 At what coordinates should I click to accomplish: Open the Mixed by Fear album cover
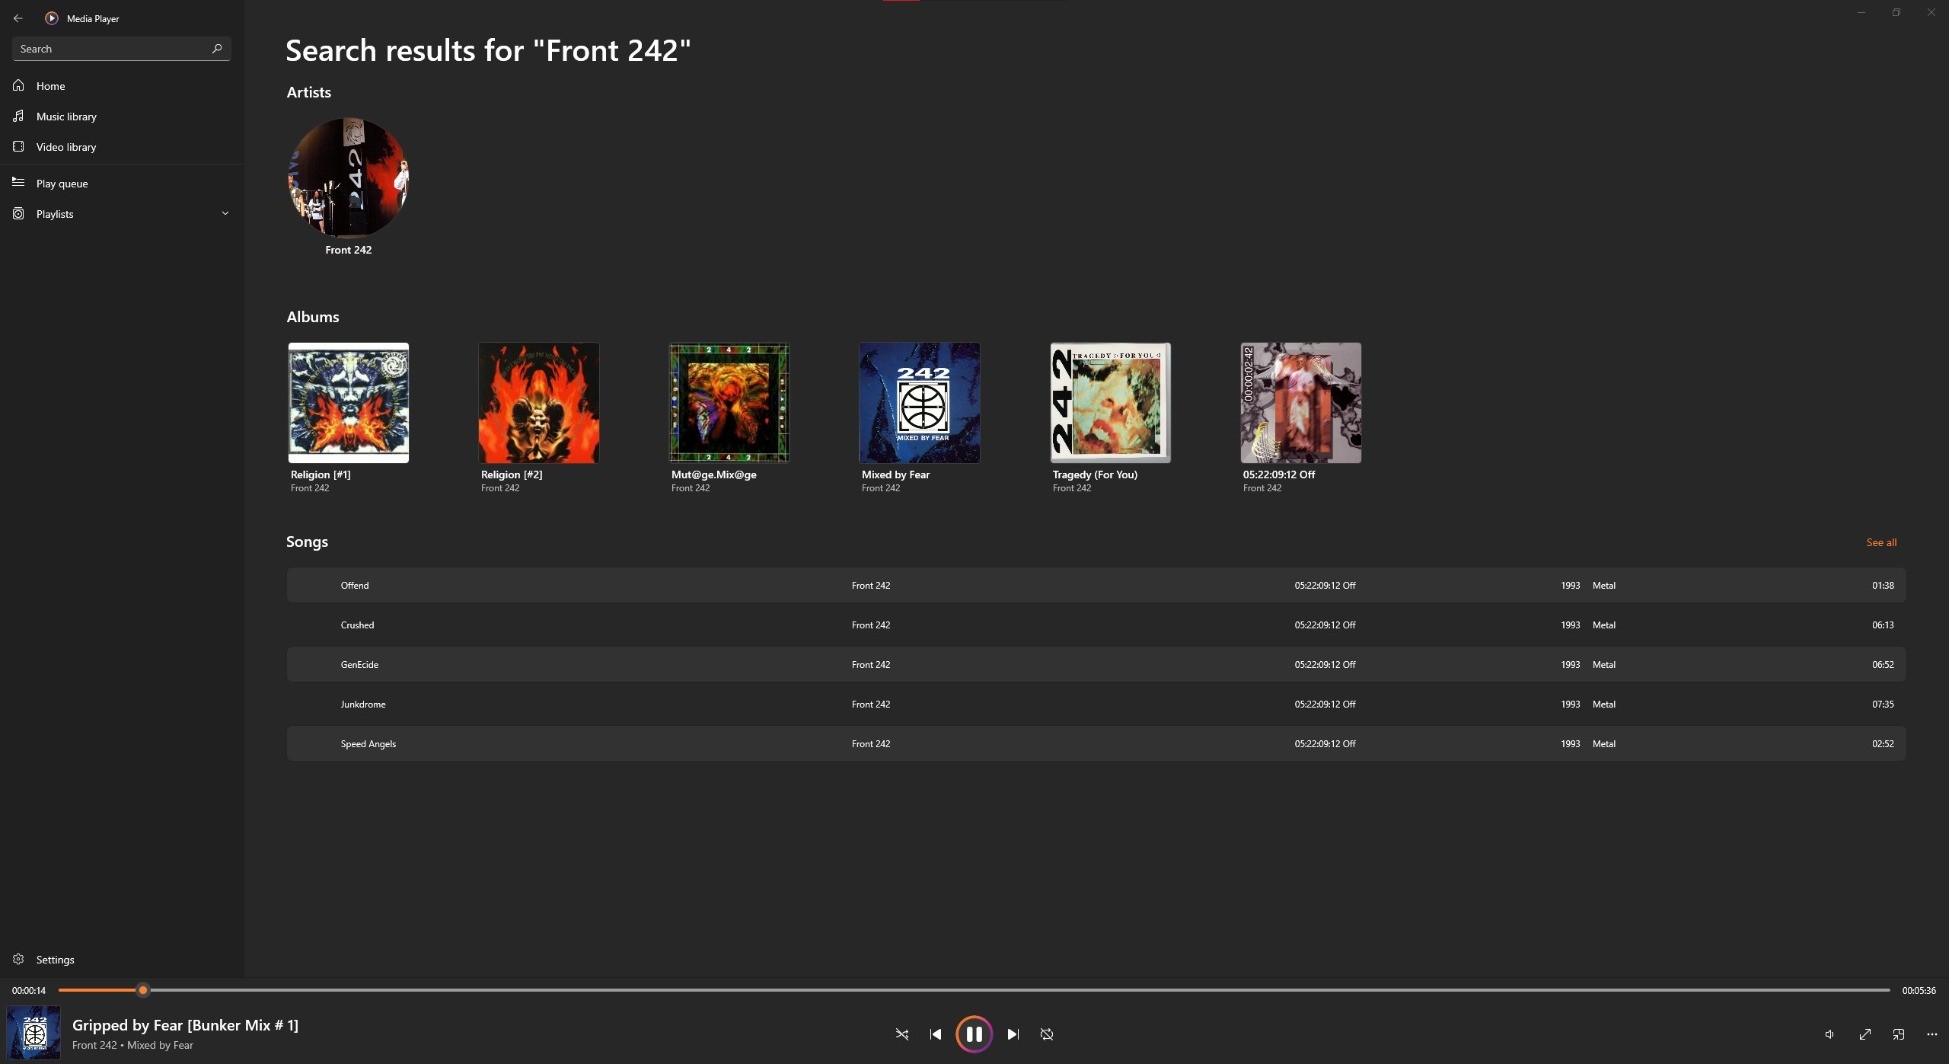click(920, 403)
